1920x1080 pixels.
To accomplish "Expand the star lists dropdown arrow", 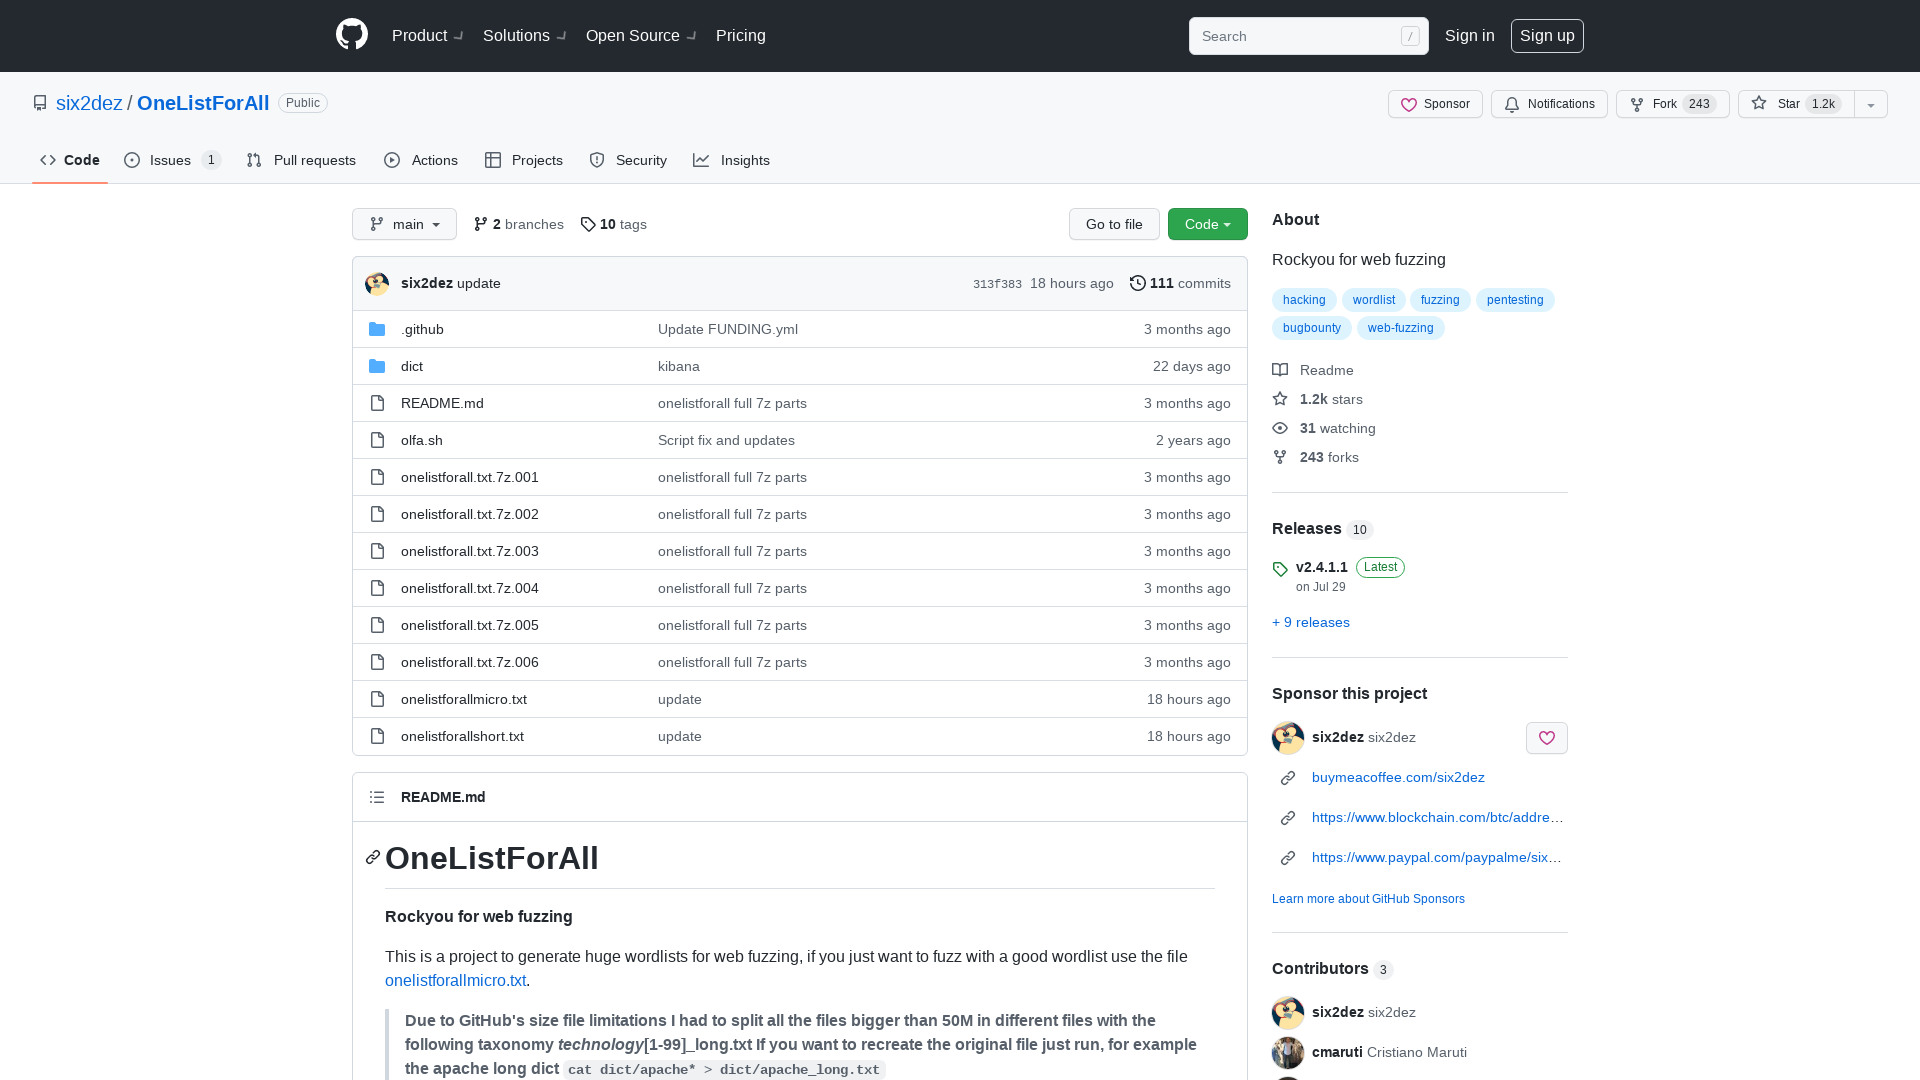I will point(1871,104).
